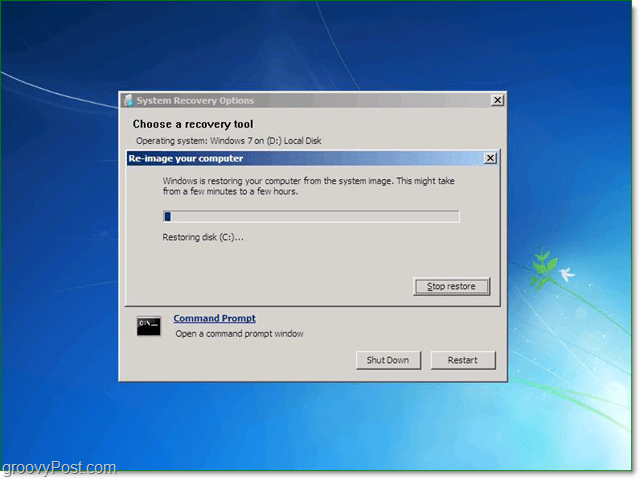Click the Command Prompt icon
This screenshot has width=640, height=479.
tap(149, 326)
